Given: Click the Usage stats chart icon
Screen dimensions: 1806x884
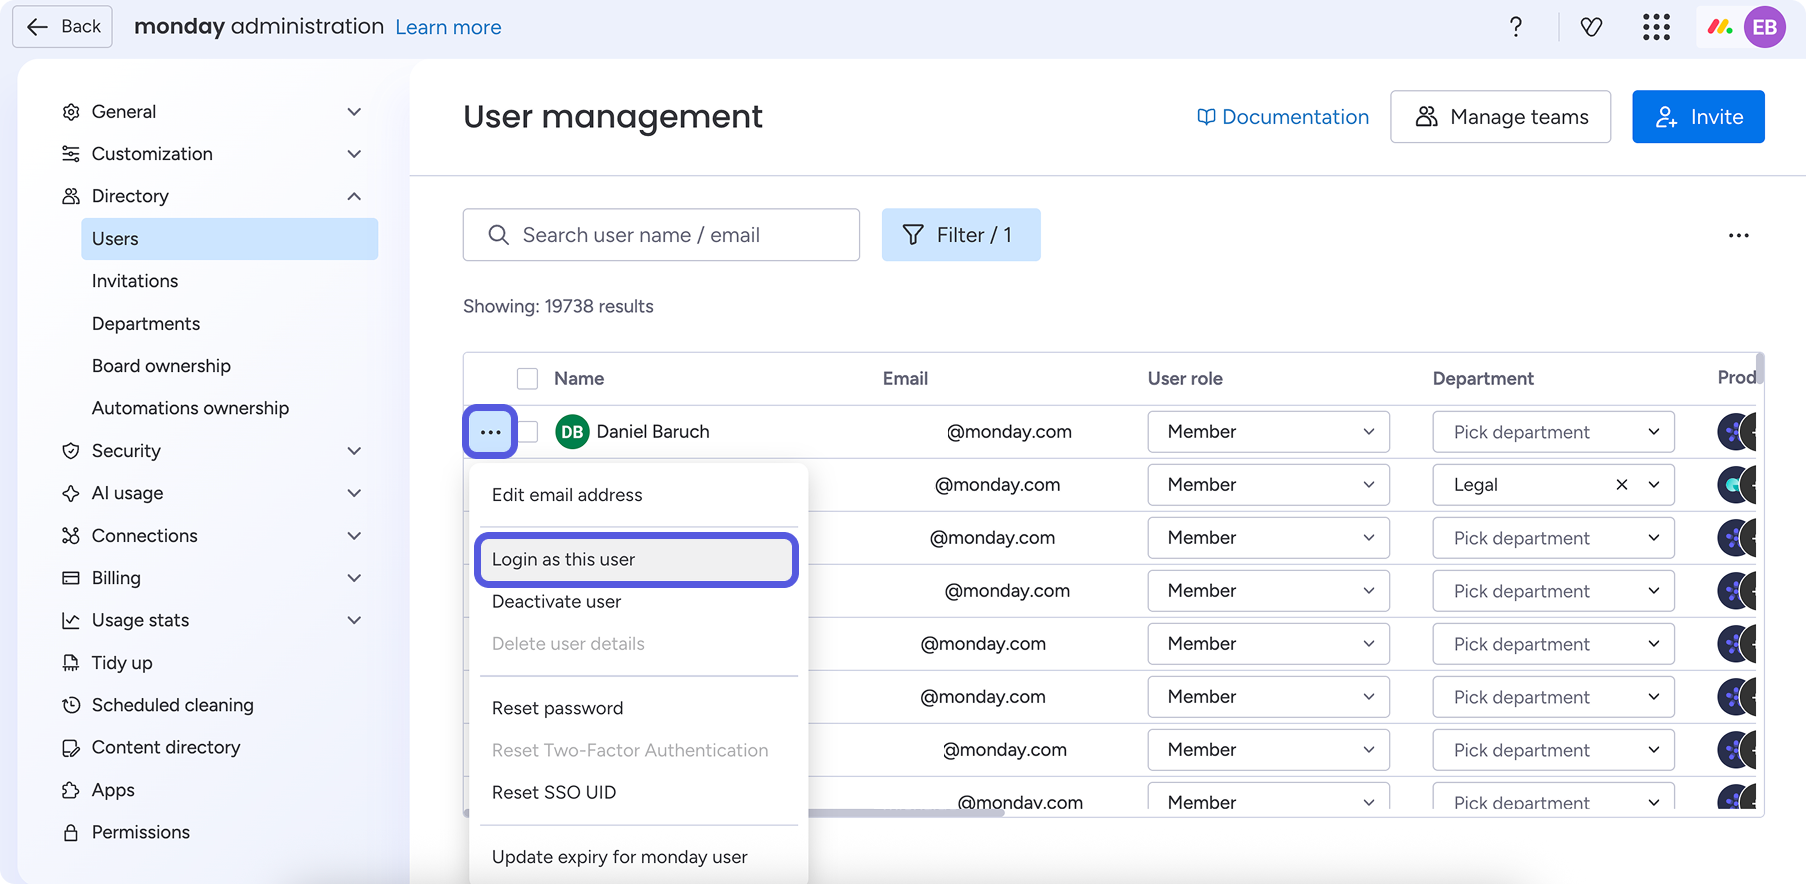Looking at the screenshot, I should (71, 620).
